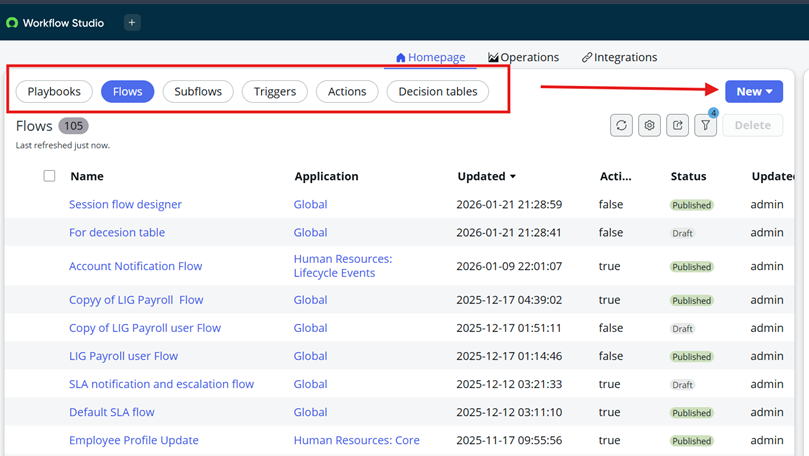This screenshot has height=456, width=809.
Task: Click the Name column header
Action: click(87, 176)
